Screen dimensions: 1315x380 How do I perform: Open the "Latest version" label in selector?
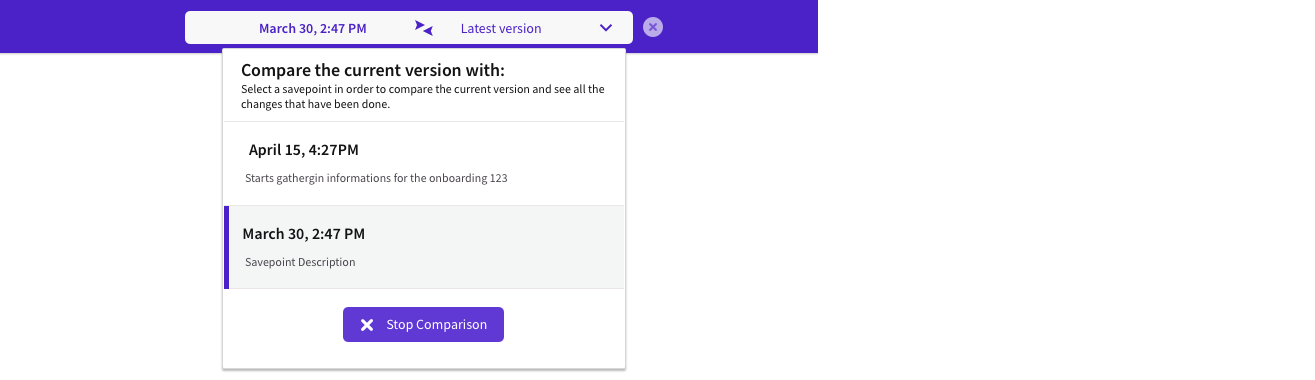tap(501, 29)
